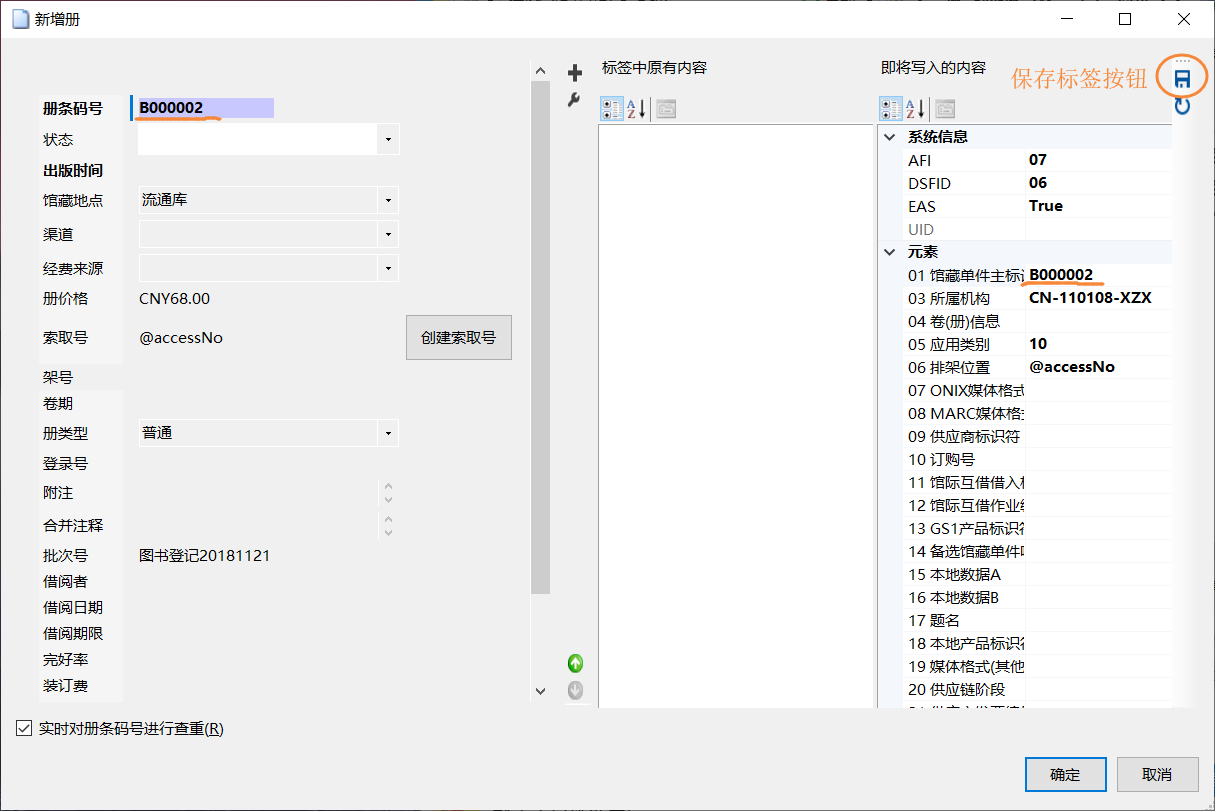Image resolution: width=1215 pixels, height=811 pixels.
Task: Open the 渠道 dropdown
Action: pyautogui.click(x=388, y=235)
